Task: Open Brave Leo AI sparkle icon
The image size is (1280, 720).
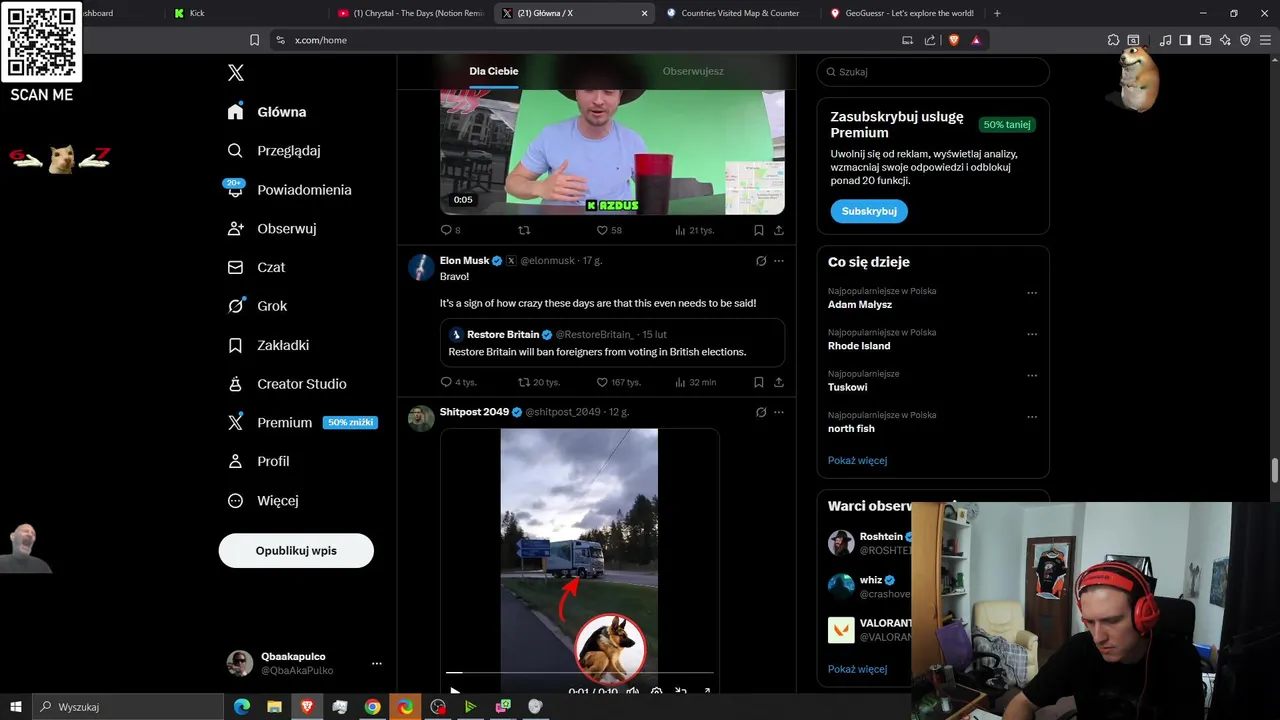Action: tap(1225, 40)
